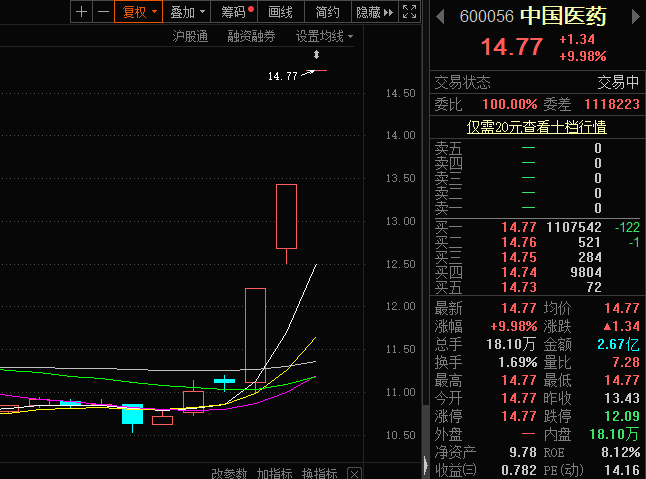
Task: Click 量比 value 7.28
Action: click(625, 362)
